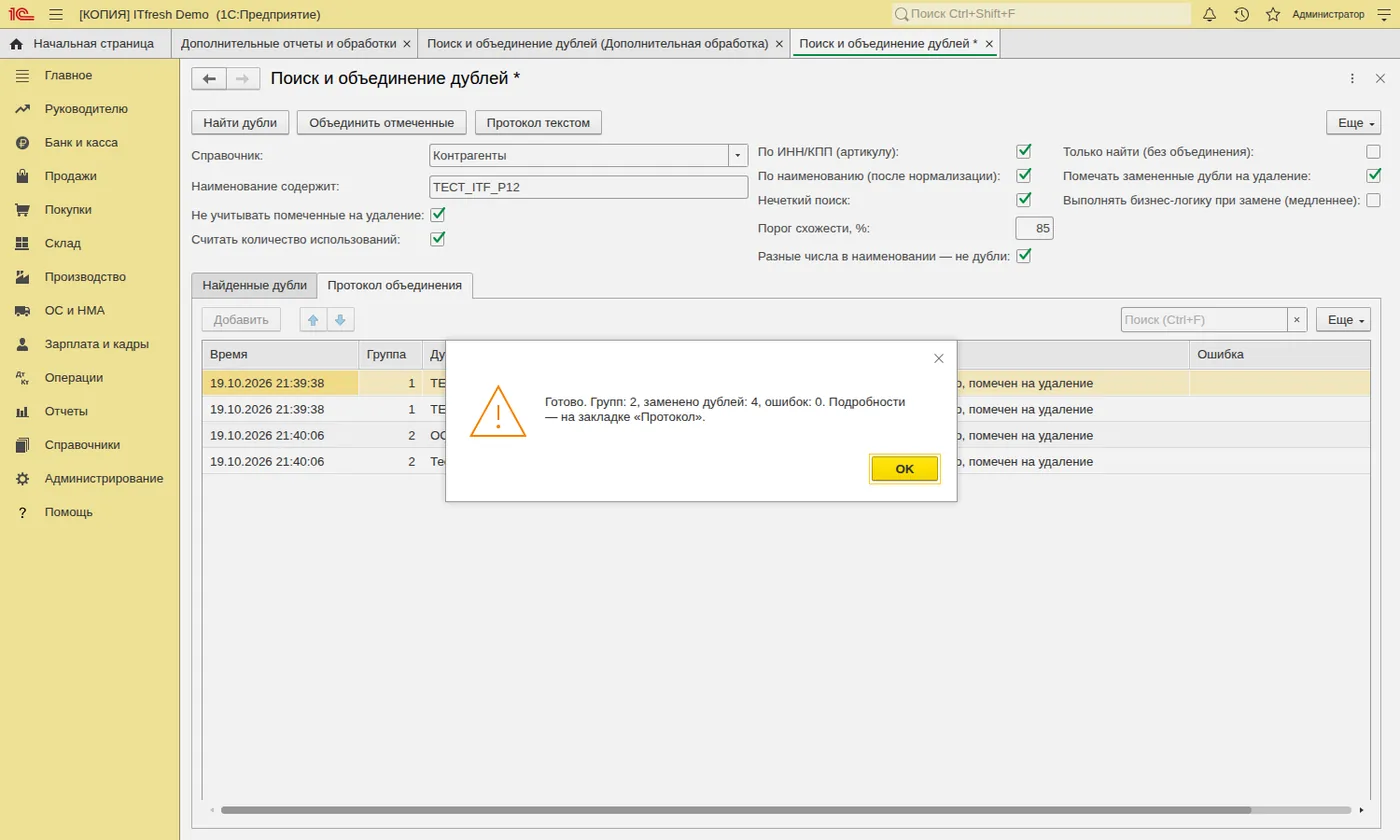The width and height of the screenshot is (1400, 840).
Task: Open the table Еще dropdown menu
Action: [x=1343, y=320]
